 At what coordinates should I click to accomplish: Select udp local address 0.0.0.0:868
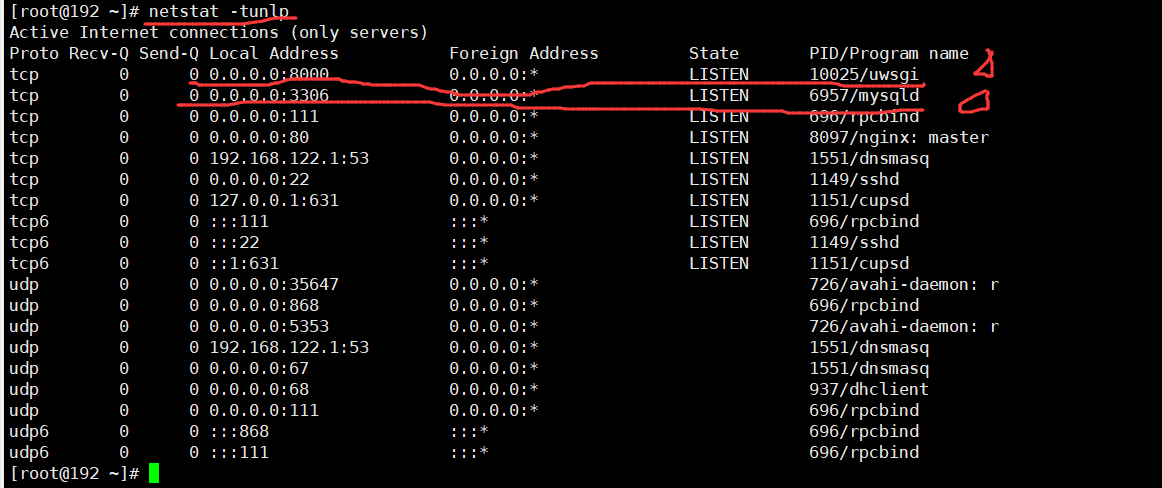(x=264, y=305)
